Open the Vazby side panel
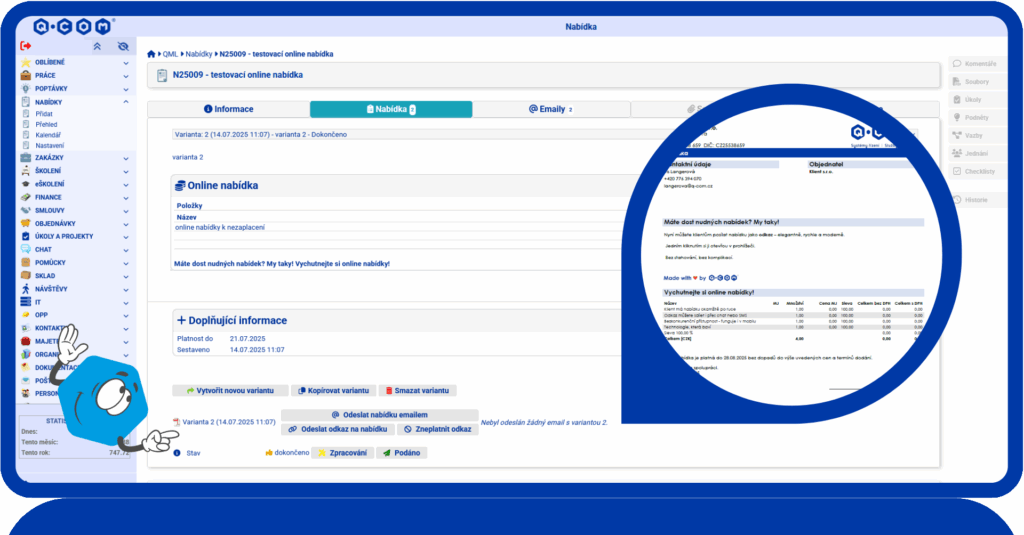Image resolution: width=1024 pixels, height=535 pixels. (x=976, y=135)
